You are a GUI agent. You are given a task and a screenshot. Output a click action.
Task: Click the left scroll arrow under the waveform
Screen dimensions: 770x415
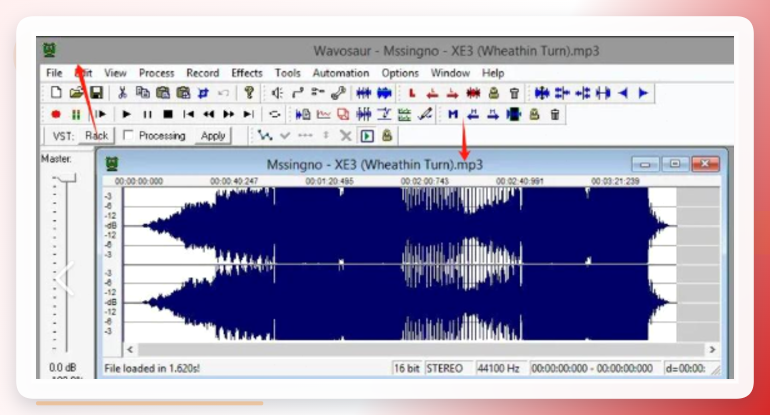point(130,350)
